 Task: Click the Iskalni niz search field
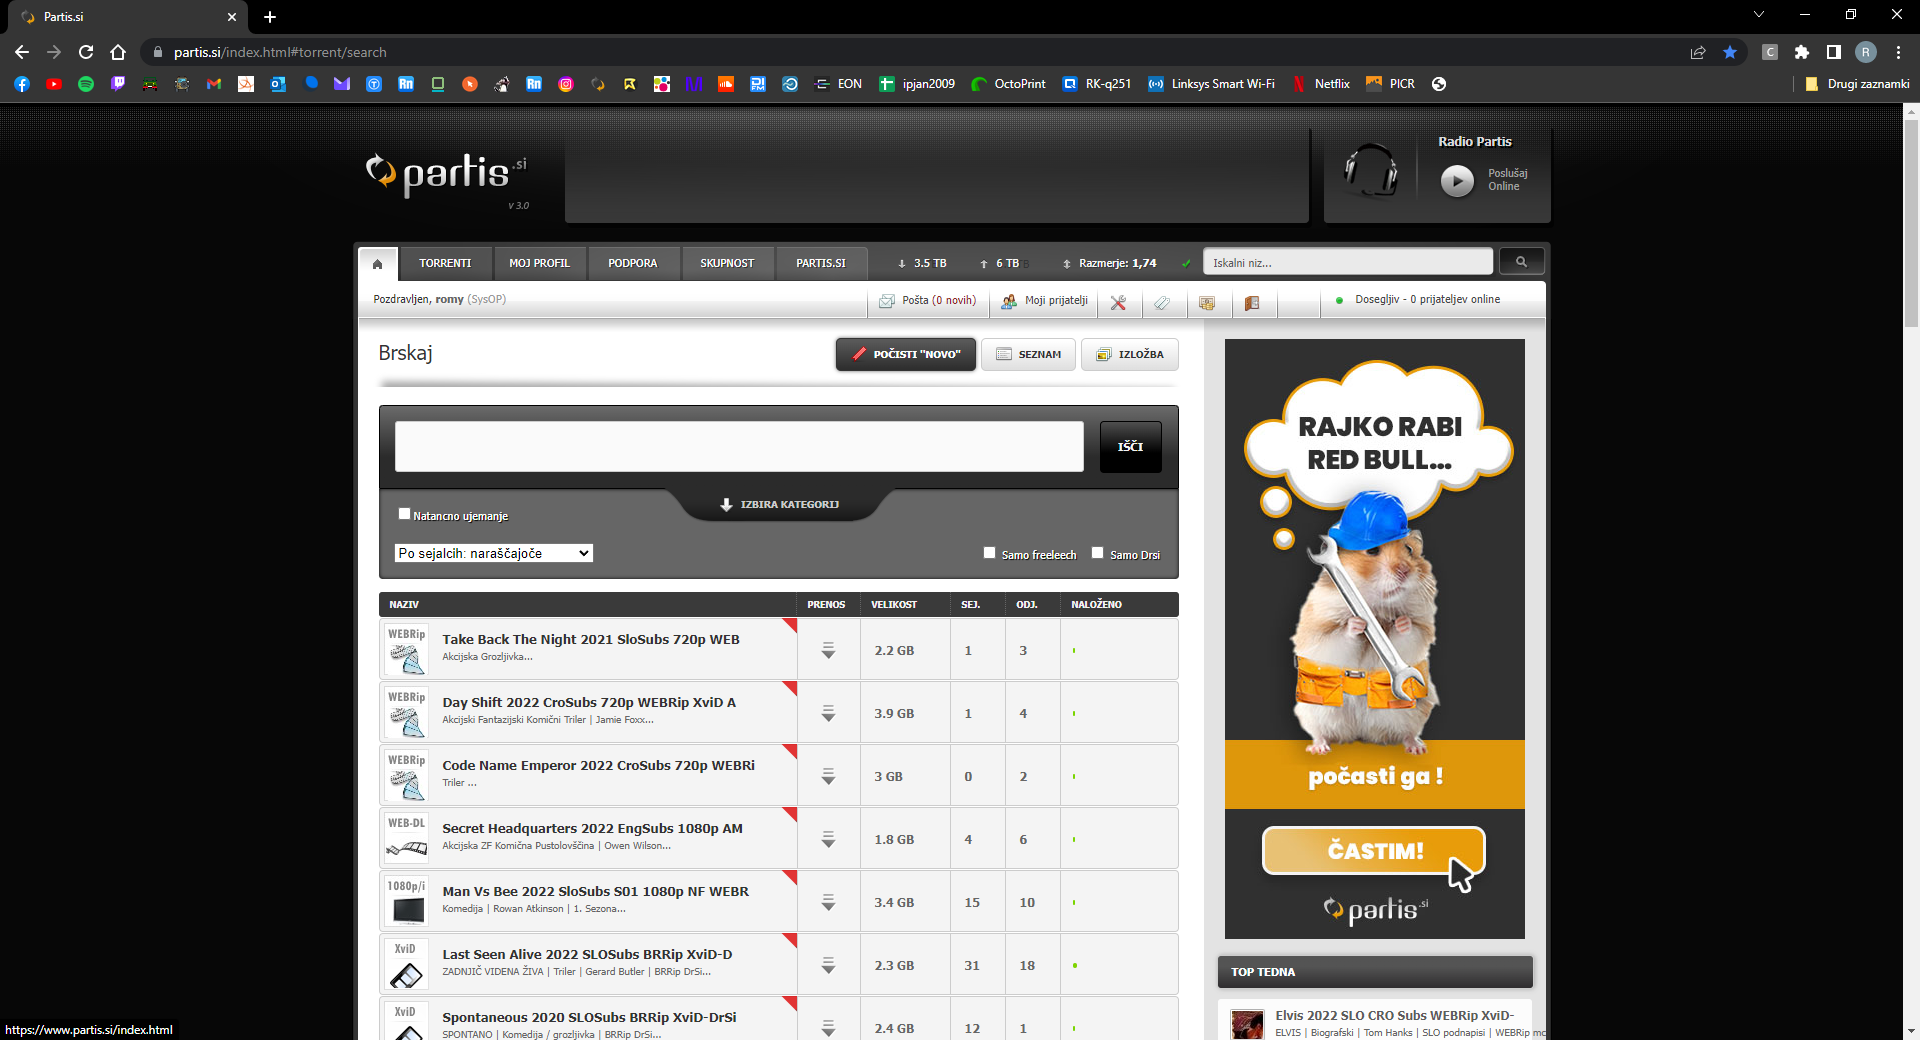1348,262
